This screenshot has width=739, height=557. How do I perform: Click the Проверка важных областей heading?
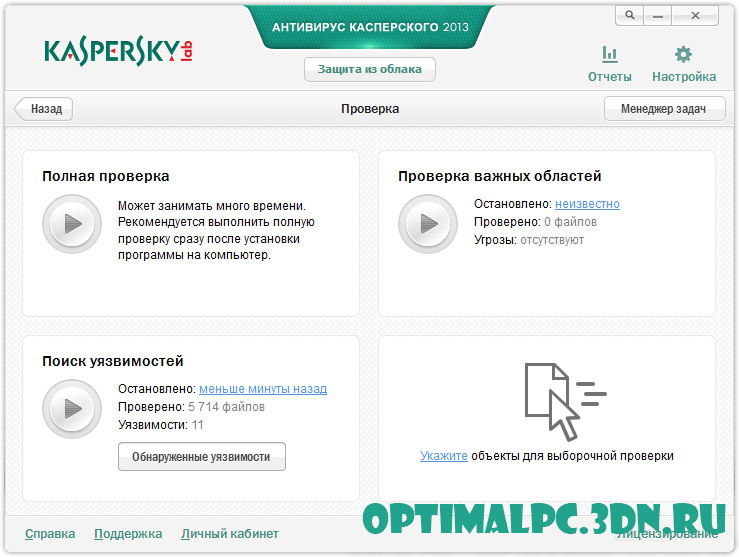500,176
